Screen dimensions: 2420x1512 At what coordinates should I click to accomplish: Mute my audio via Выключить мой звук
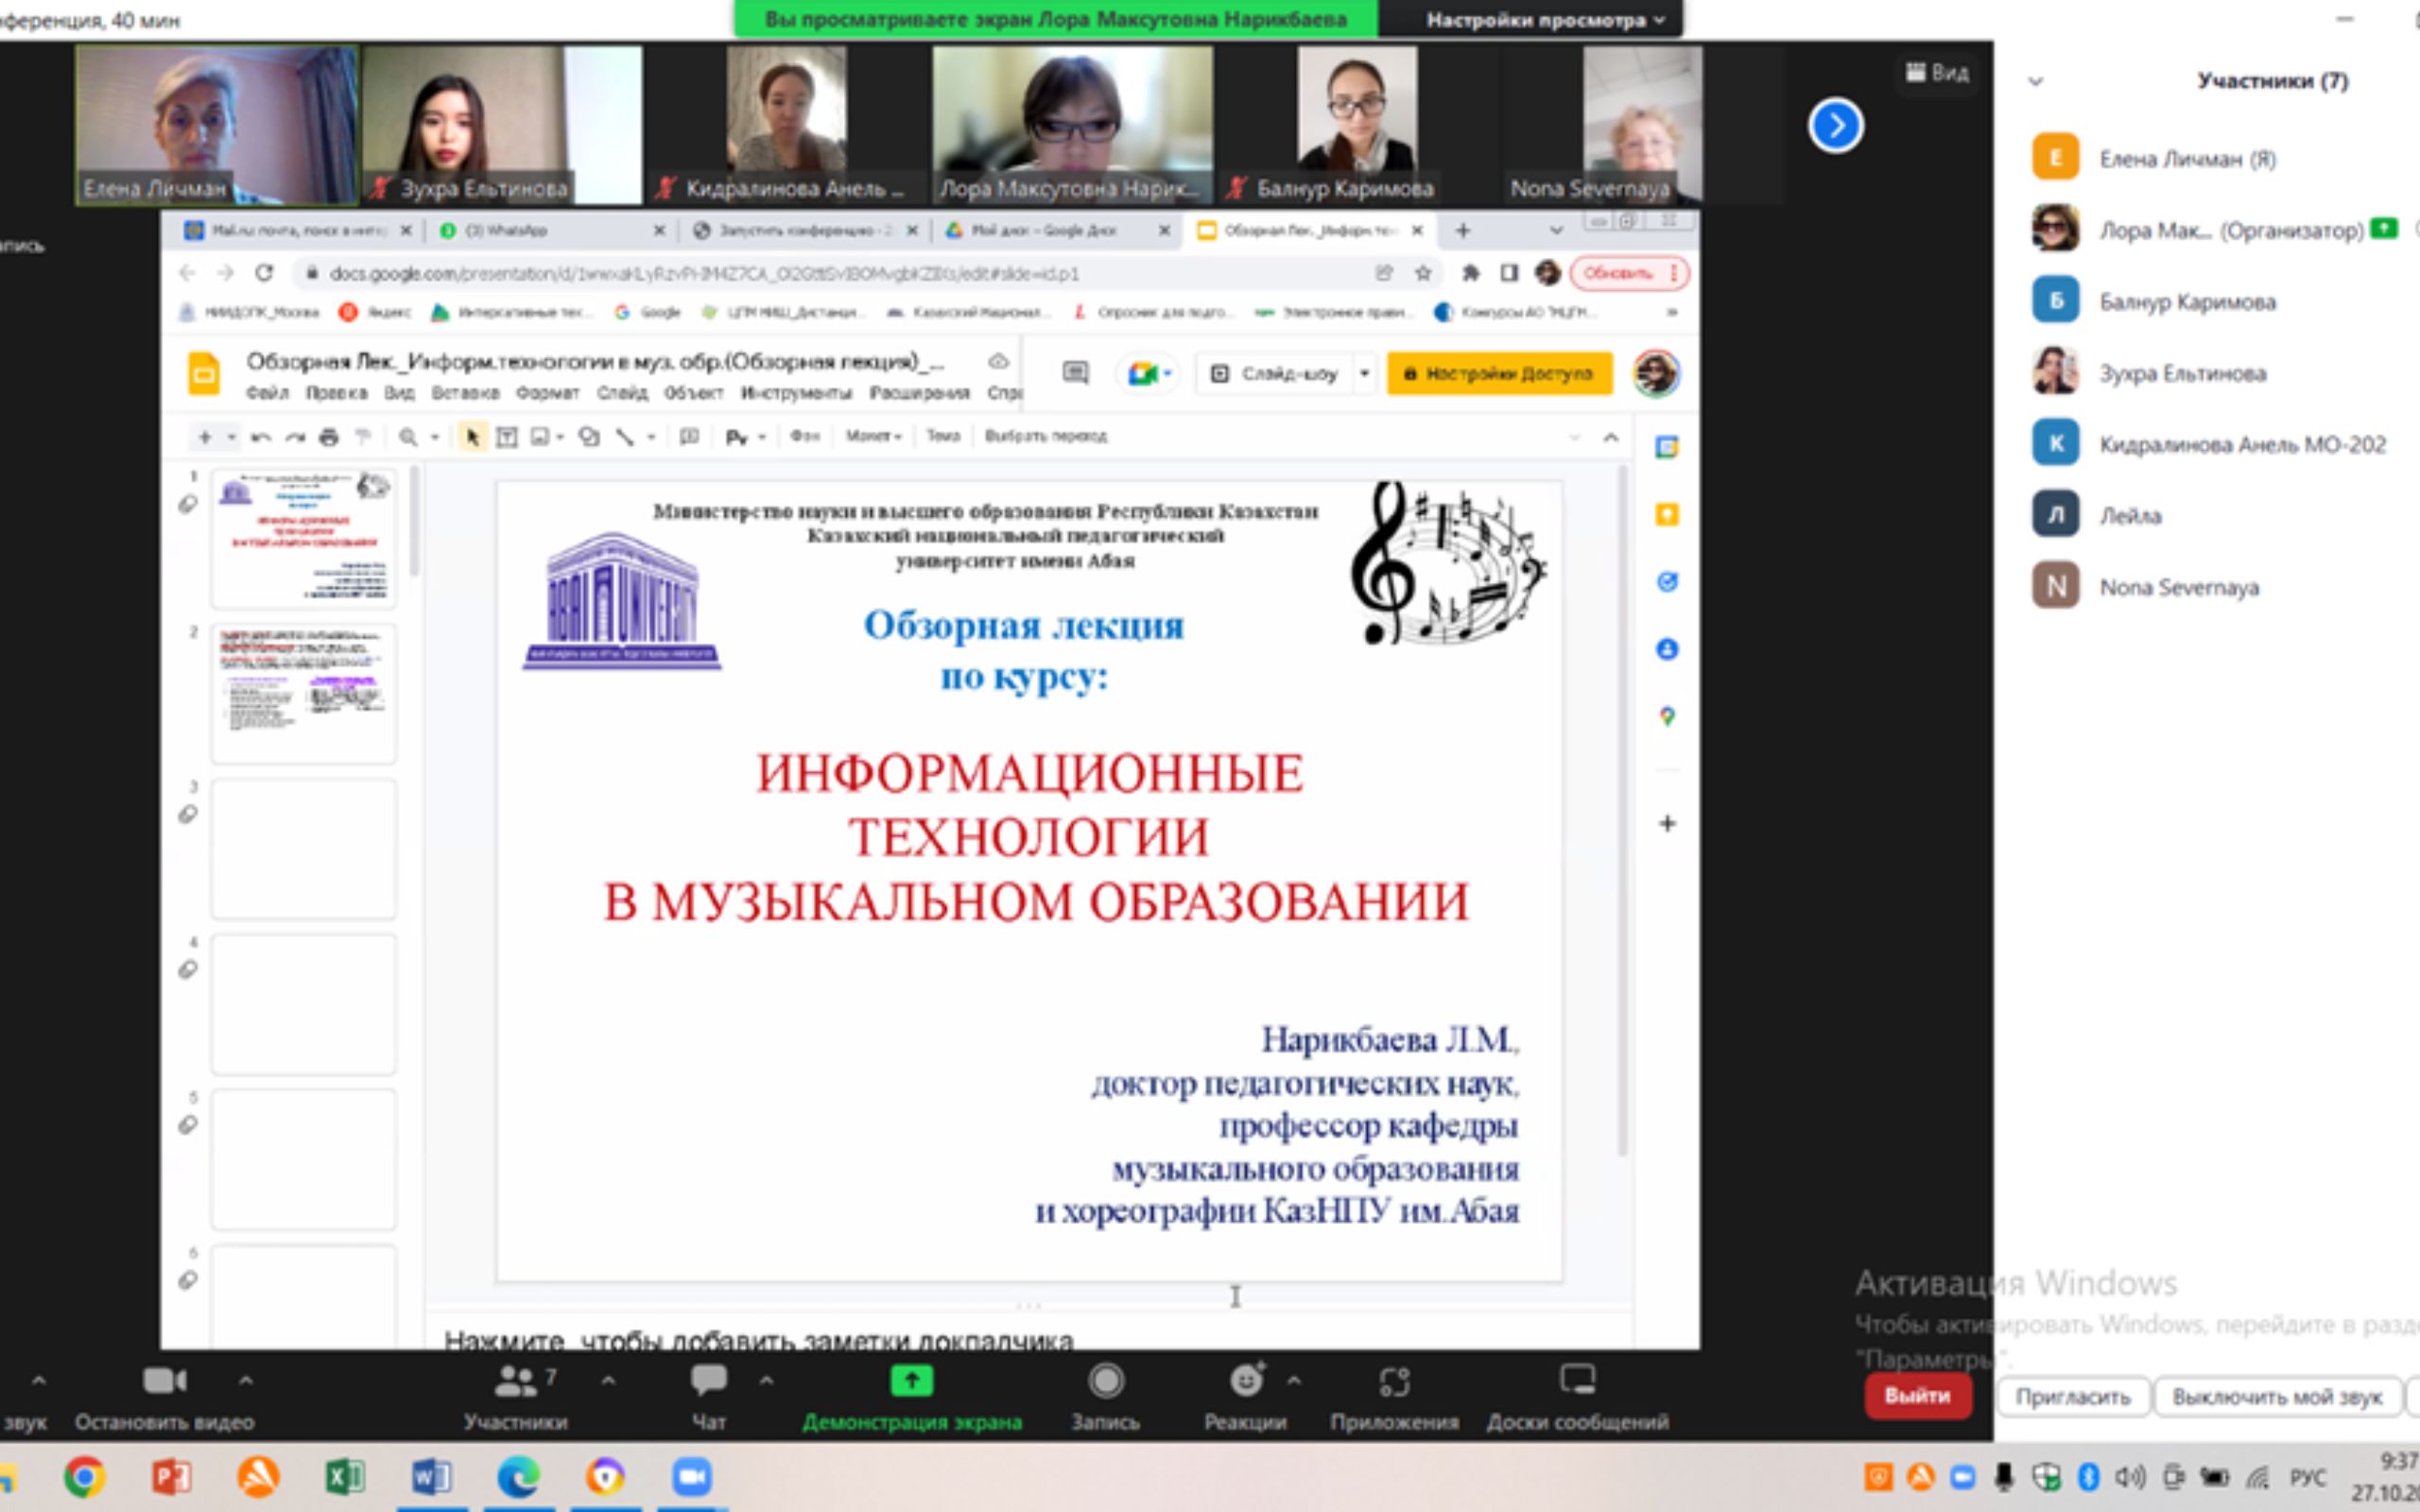(2276, 1397)
